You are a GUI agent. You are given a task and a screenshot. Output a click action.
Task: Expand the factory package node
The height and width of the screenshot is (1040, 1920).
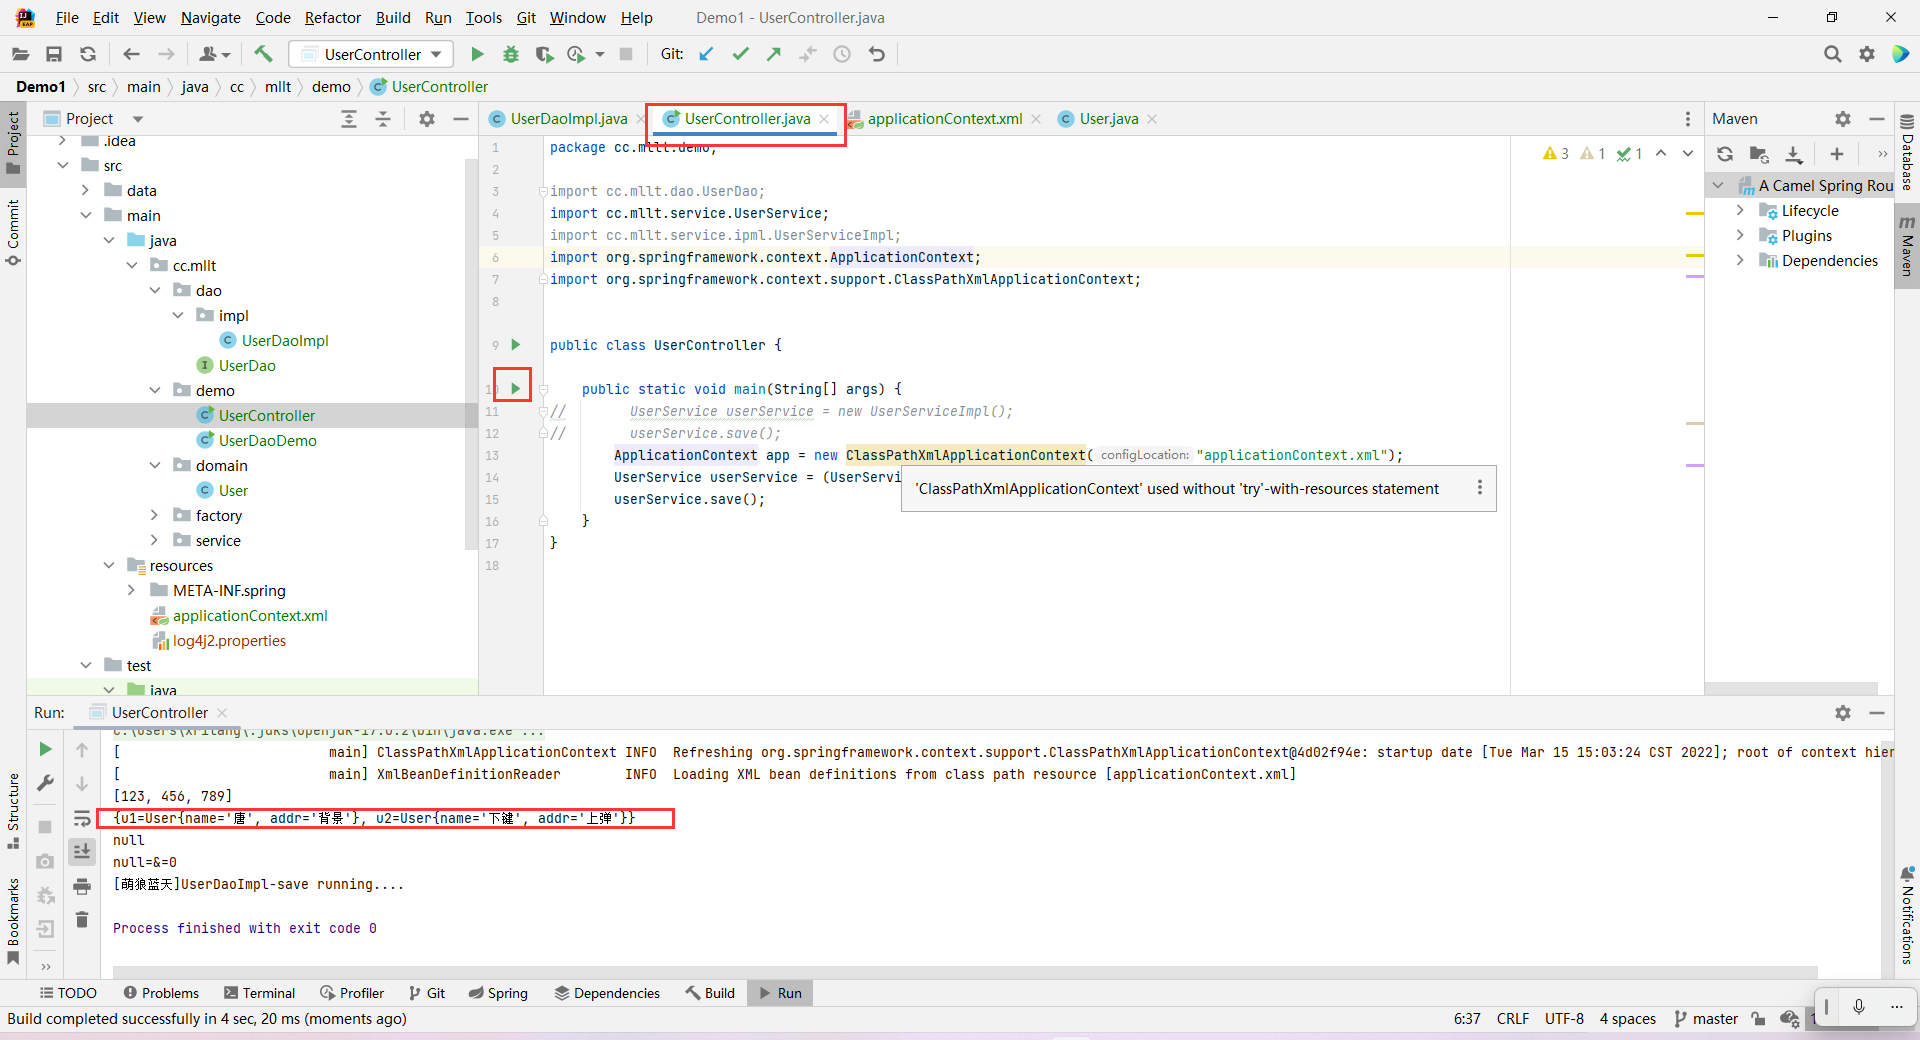(155, 515)
